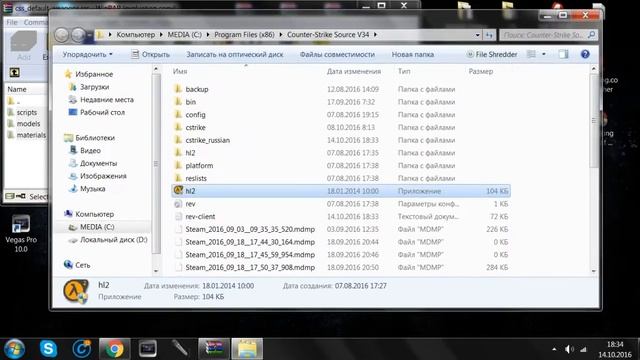The width and height of the screenshot is (640, 360).
Task: Open the Изображения library
Action: coord(103,176)
